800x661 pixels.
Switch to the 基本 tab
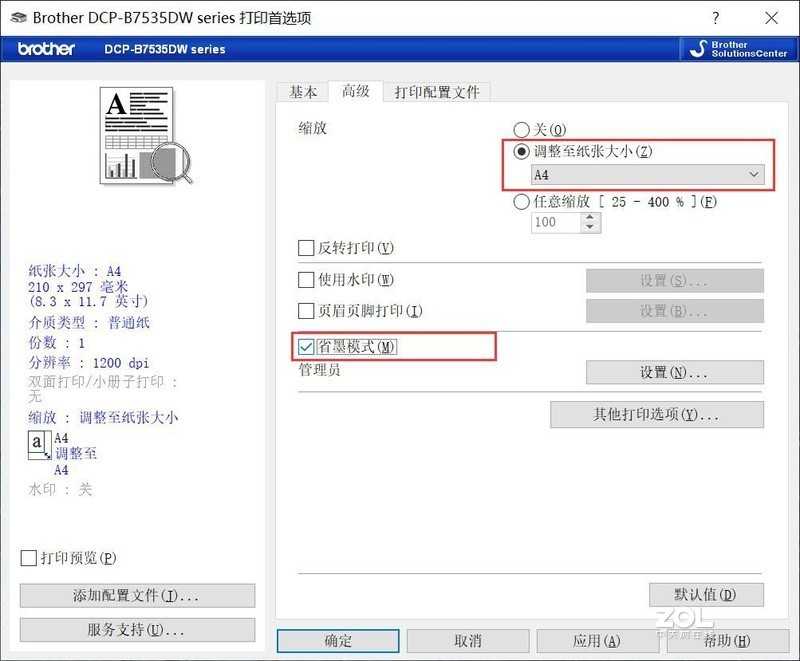tap(302, 91)
